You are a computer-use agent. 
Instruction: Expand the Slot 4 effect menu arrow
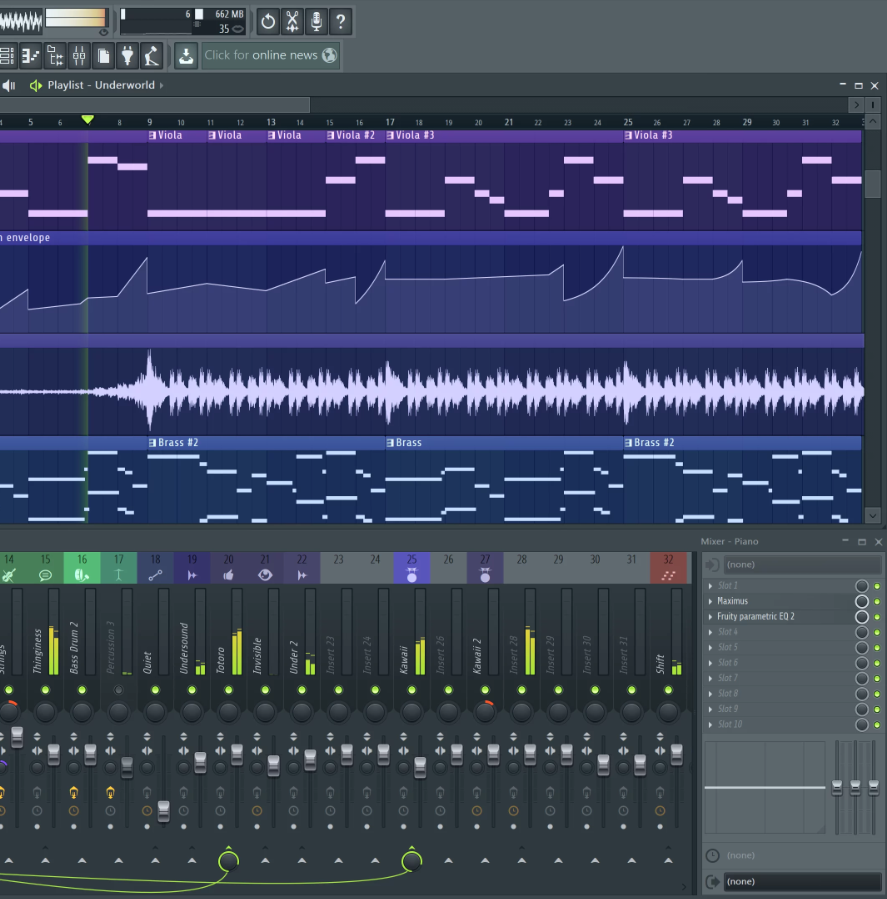710,632
